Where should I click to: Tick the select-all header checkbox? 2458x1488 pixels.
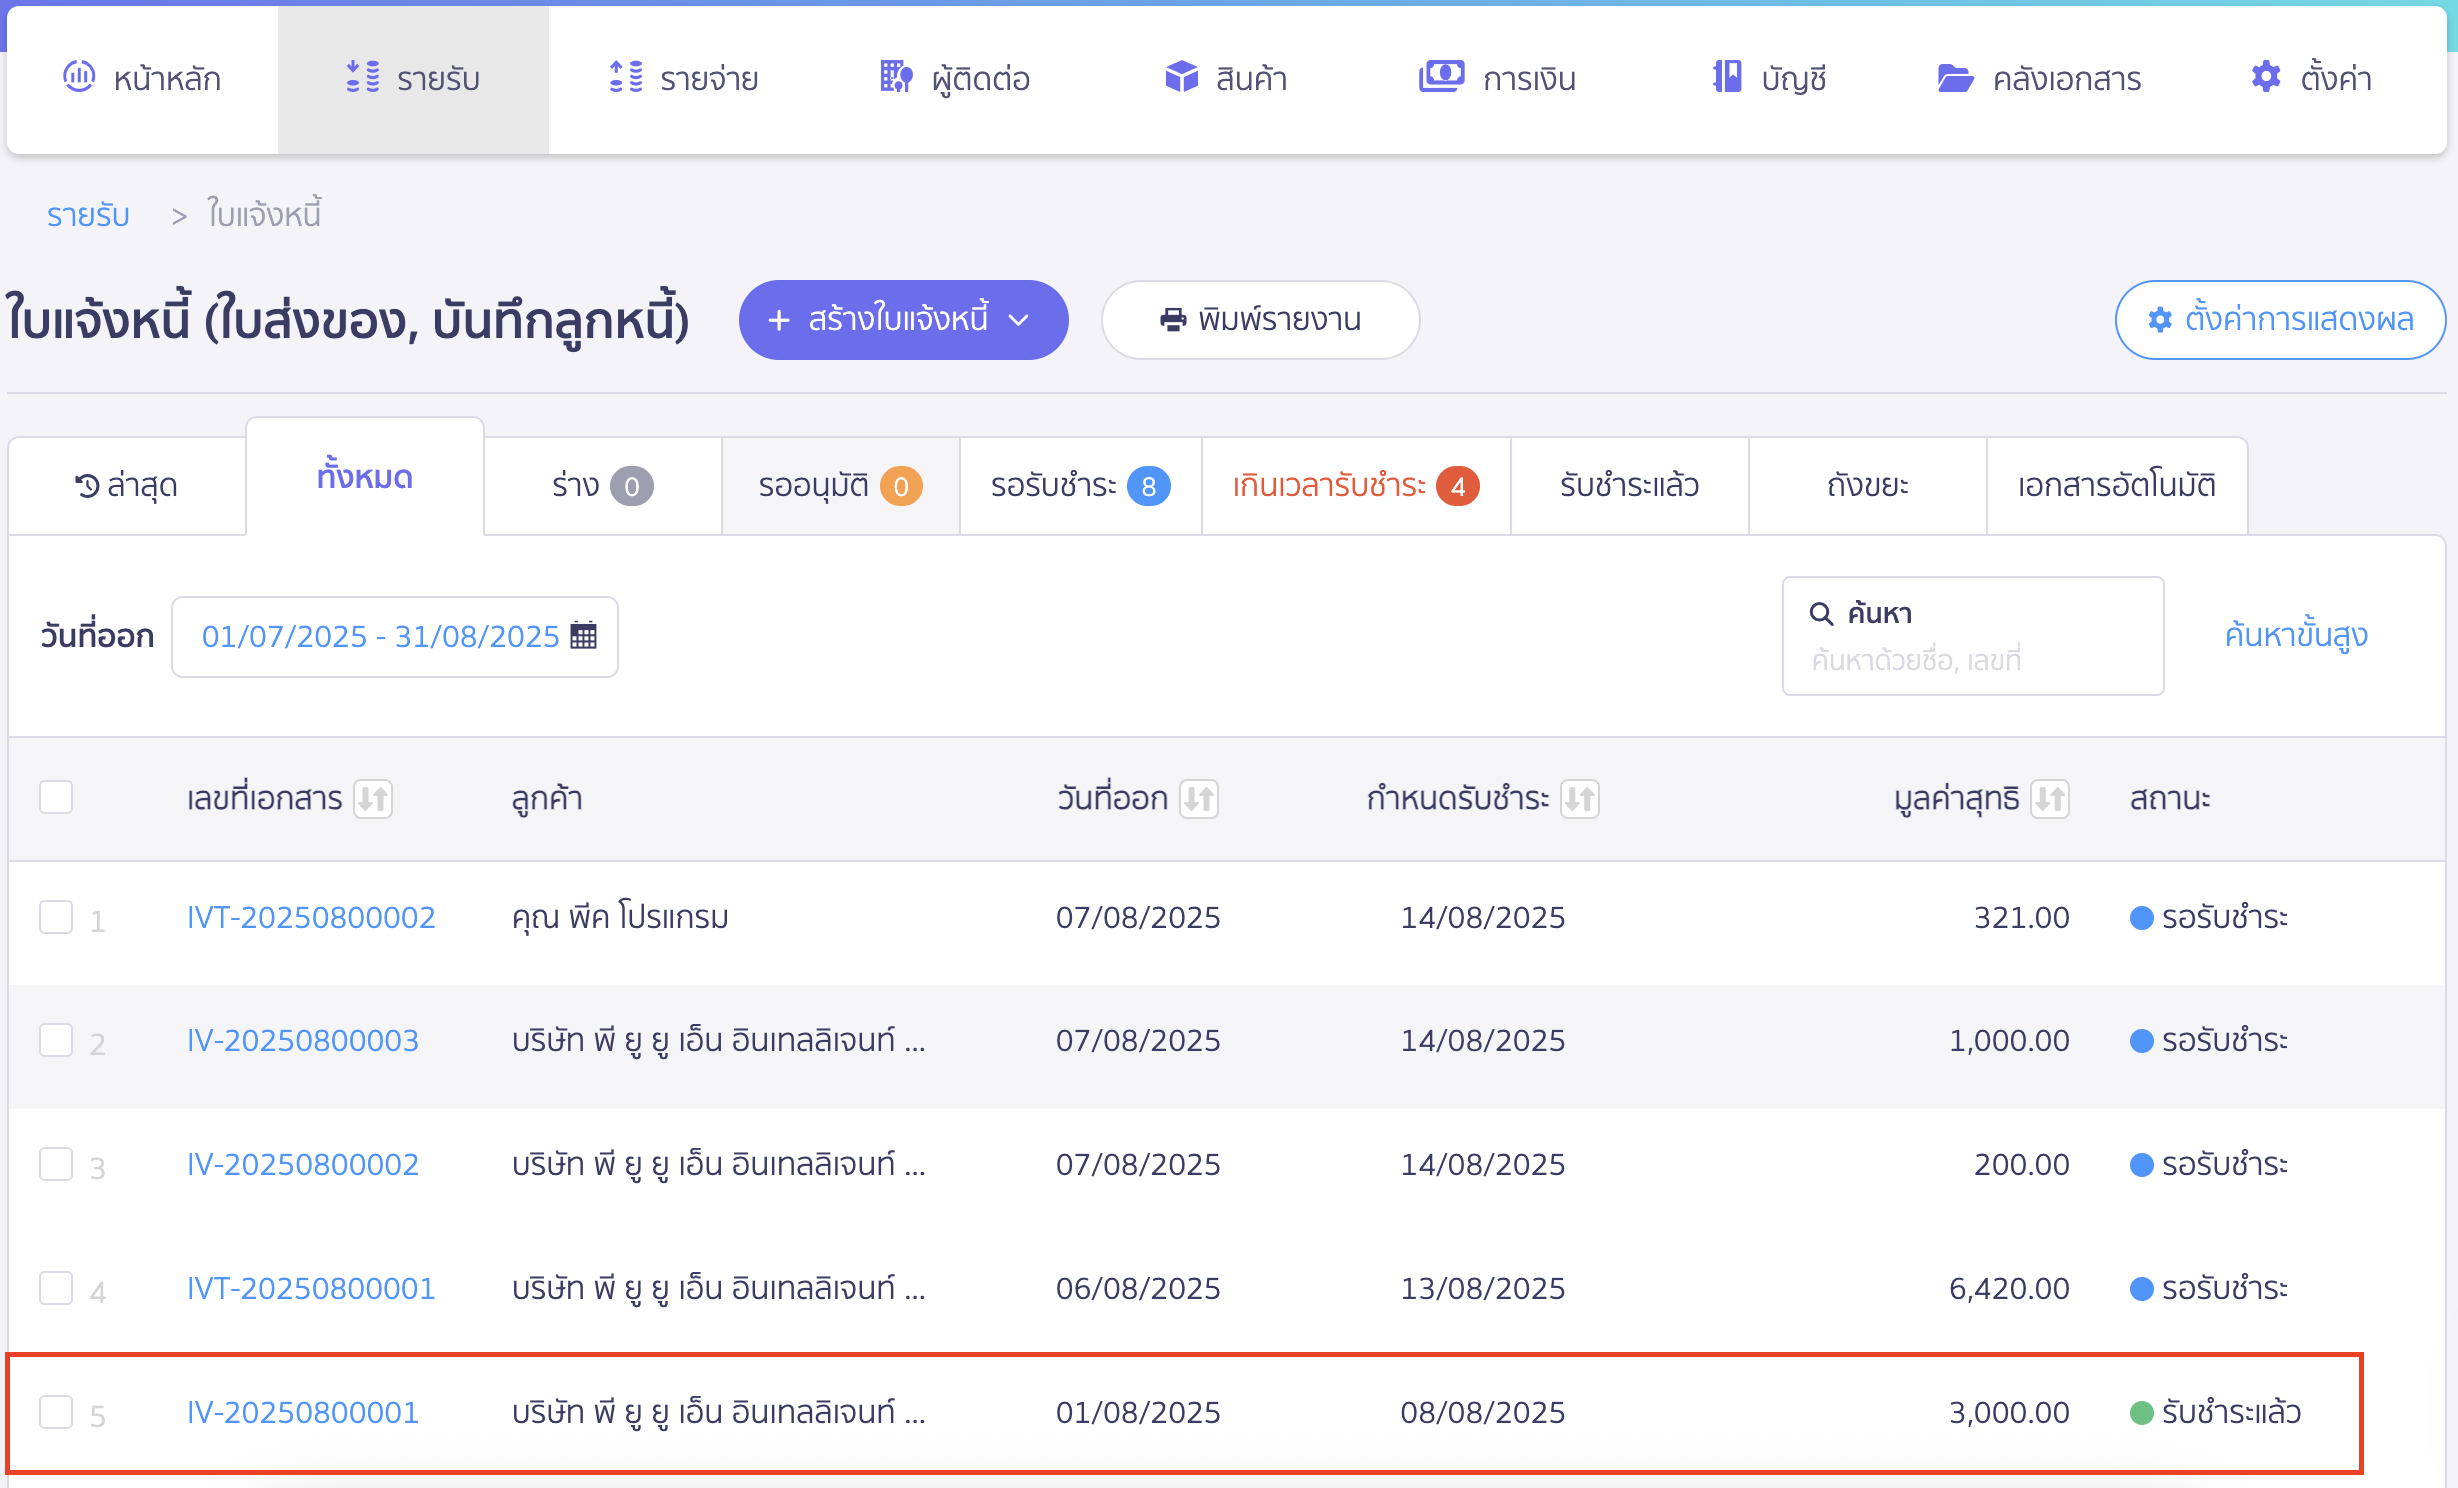pos(56,797)
